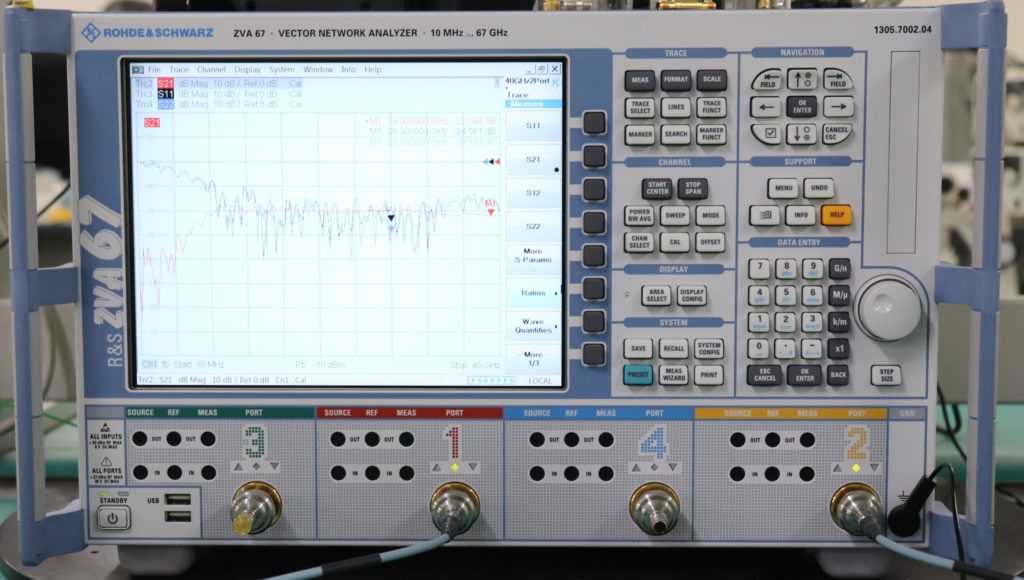Tap number key 0 on the keypad

759,348
